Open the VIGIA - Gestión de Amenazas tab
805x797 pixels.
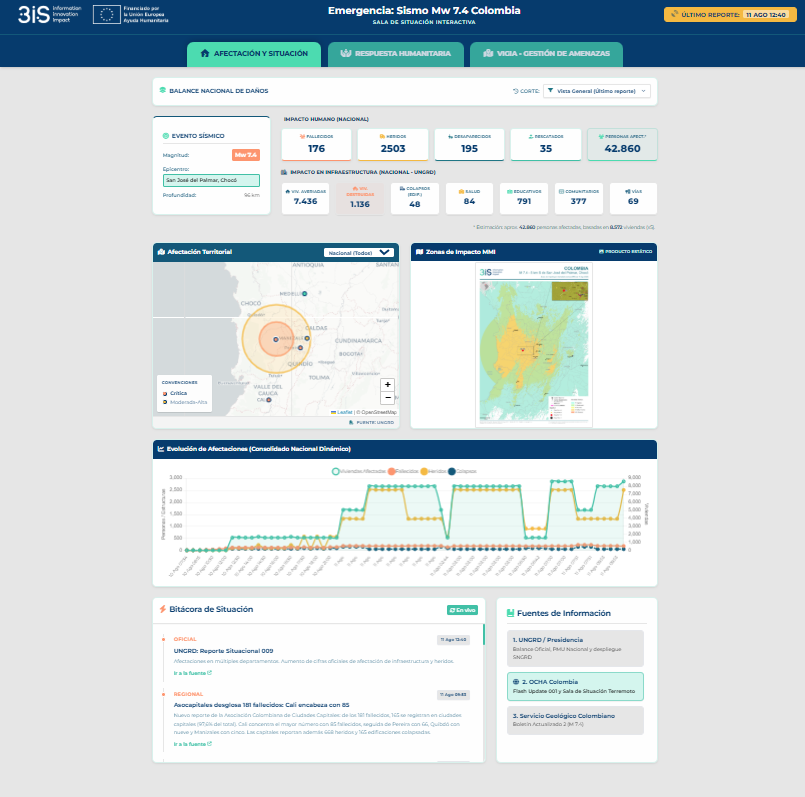coord(546,54)
